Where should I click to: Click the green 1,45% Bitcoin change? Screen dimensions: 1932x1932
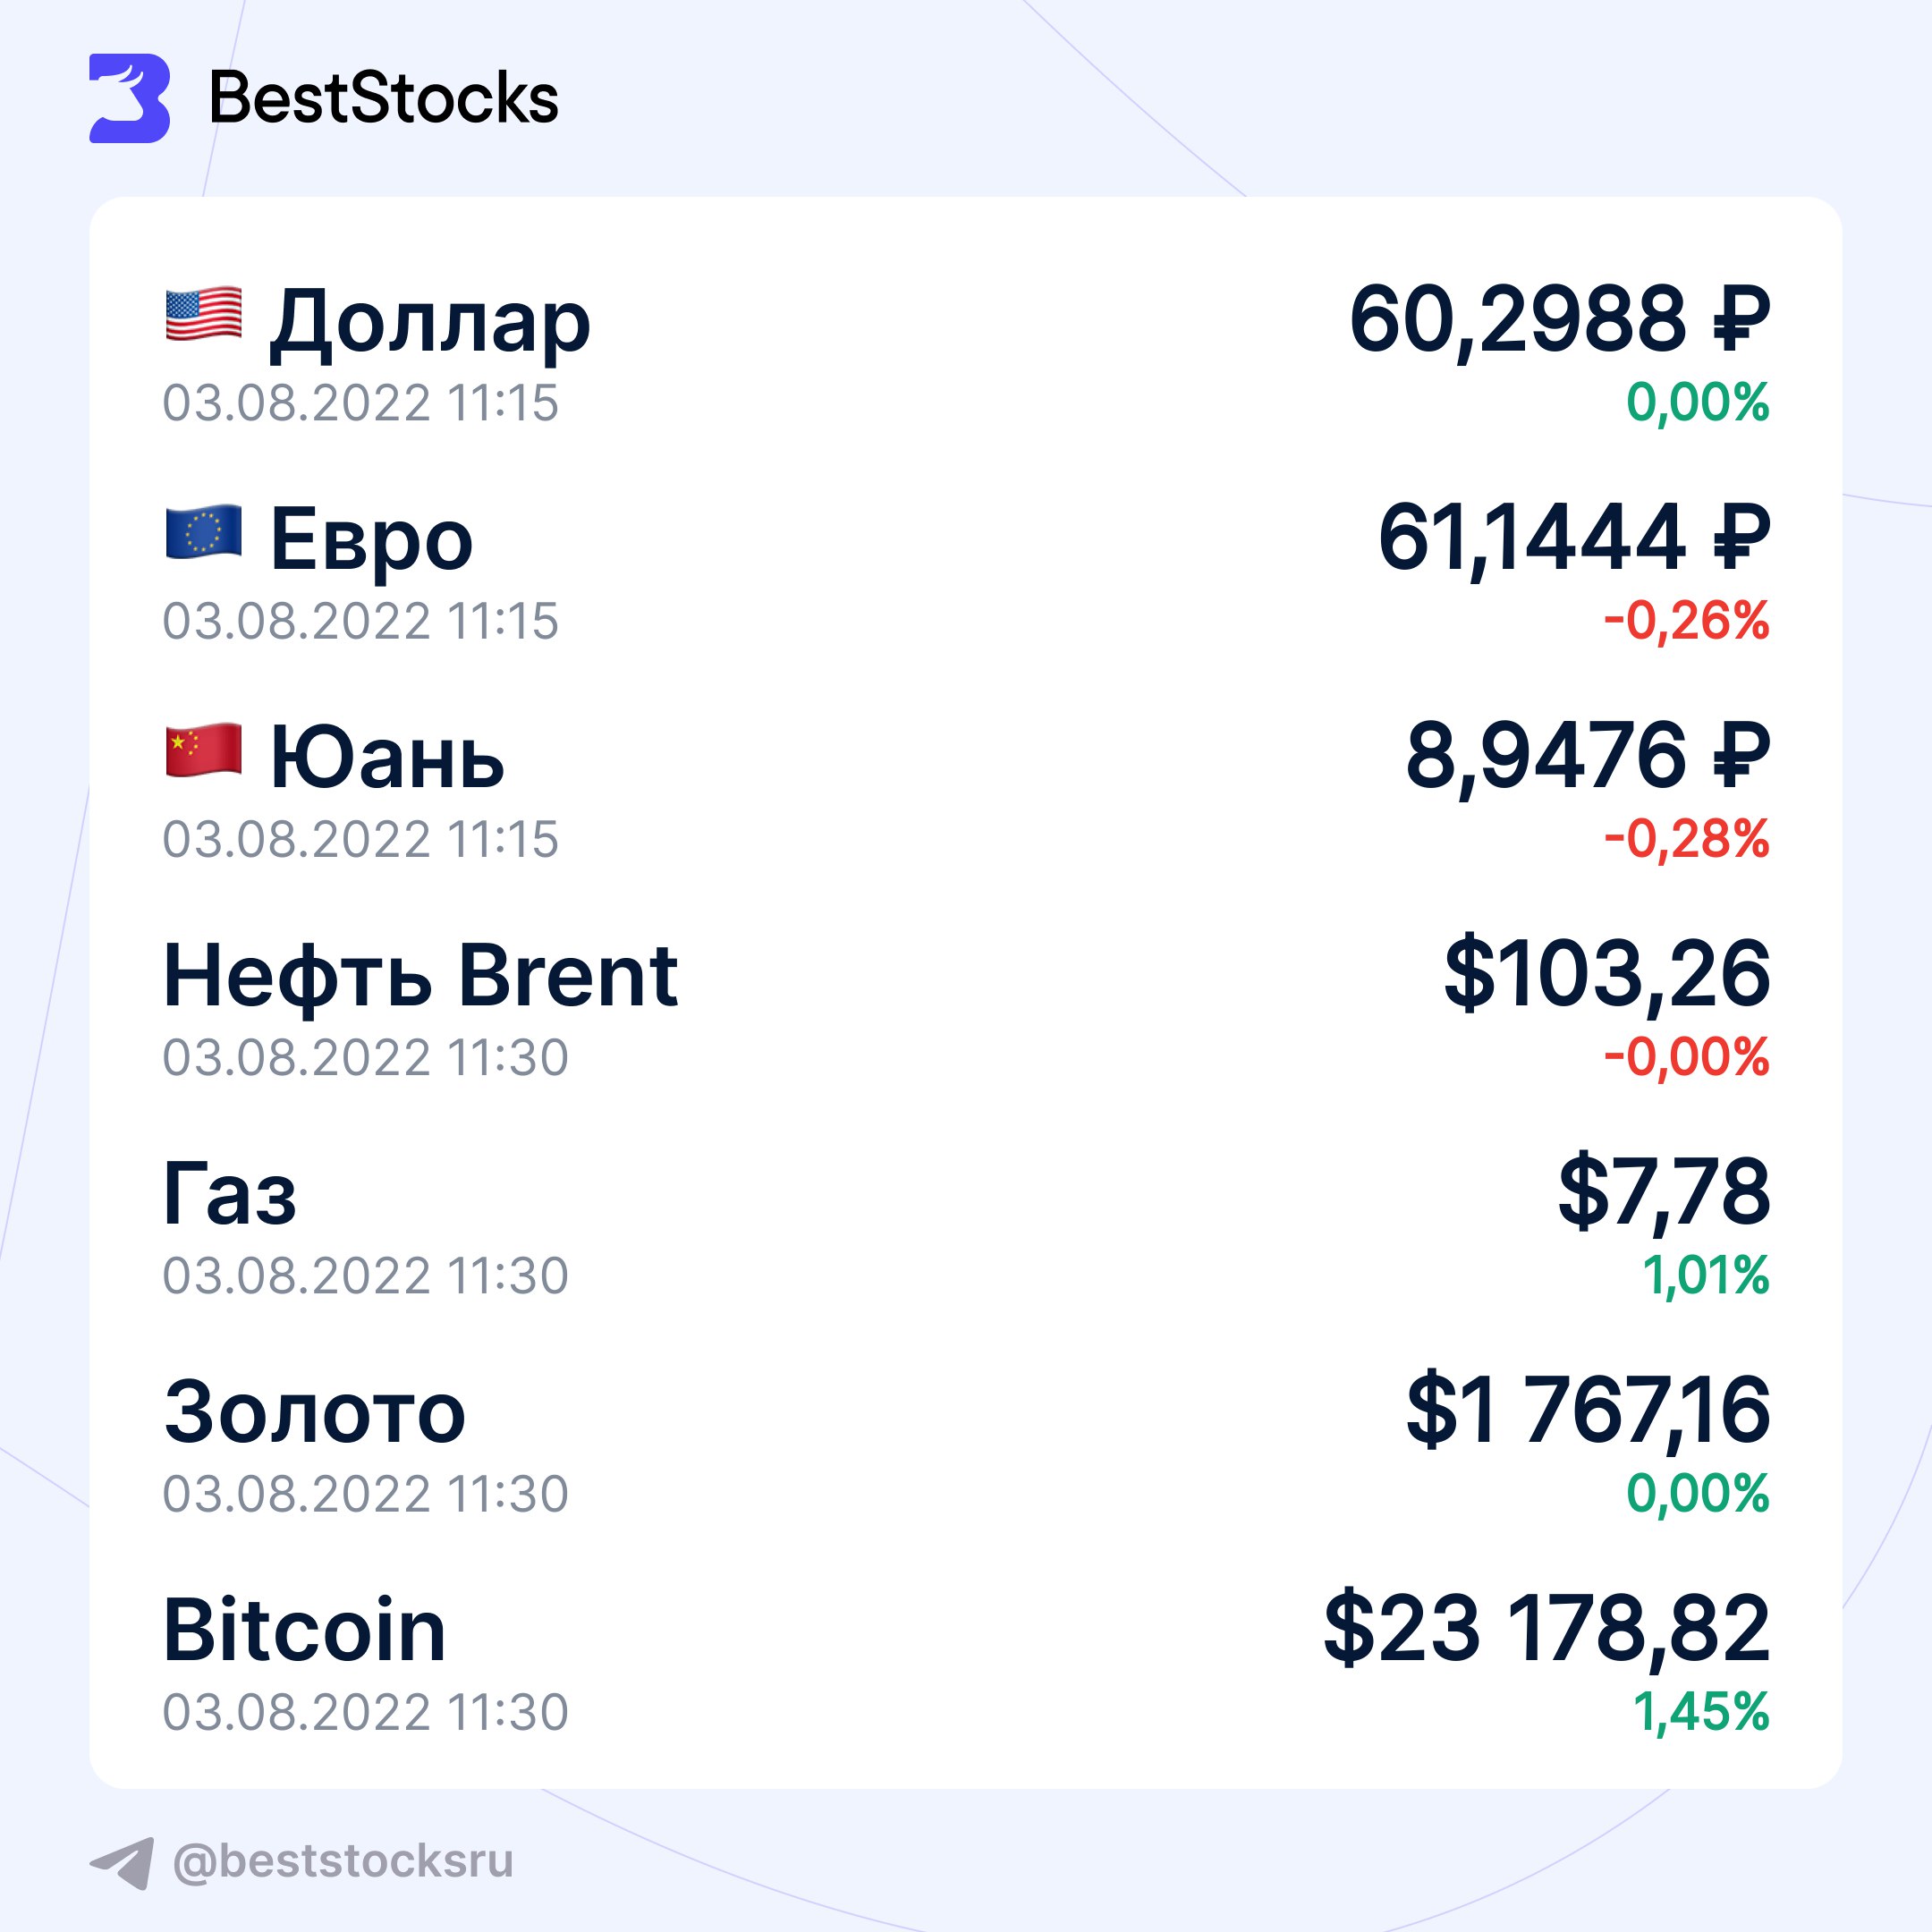1701,1712
